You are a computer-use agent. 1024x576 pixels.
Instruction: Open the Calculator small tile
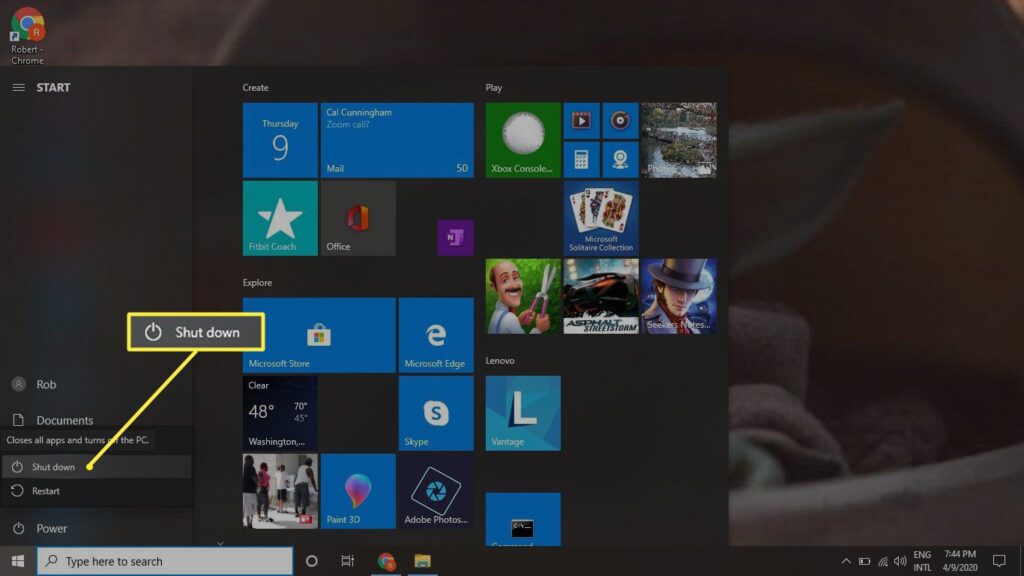click(x=581, y=159)
